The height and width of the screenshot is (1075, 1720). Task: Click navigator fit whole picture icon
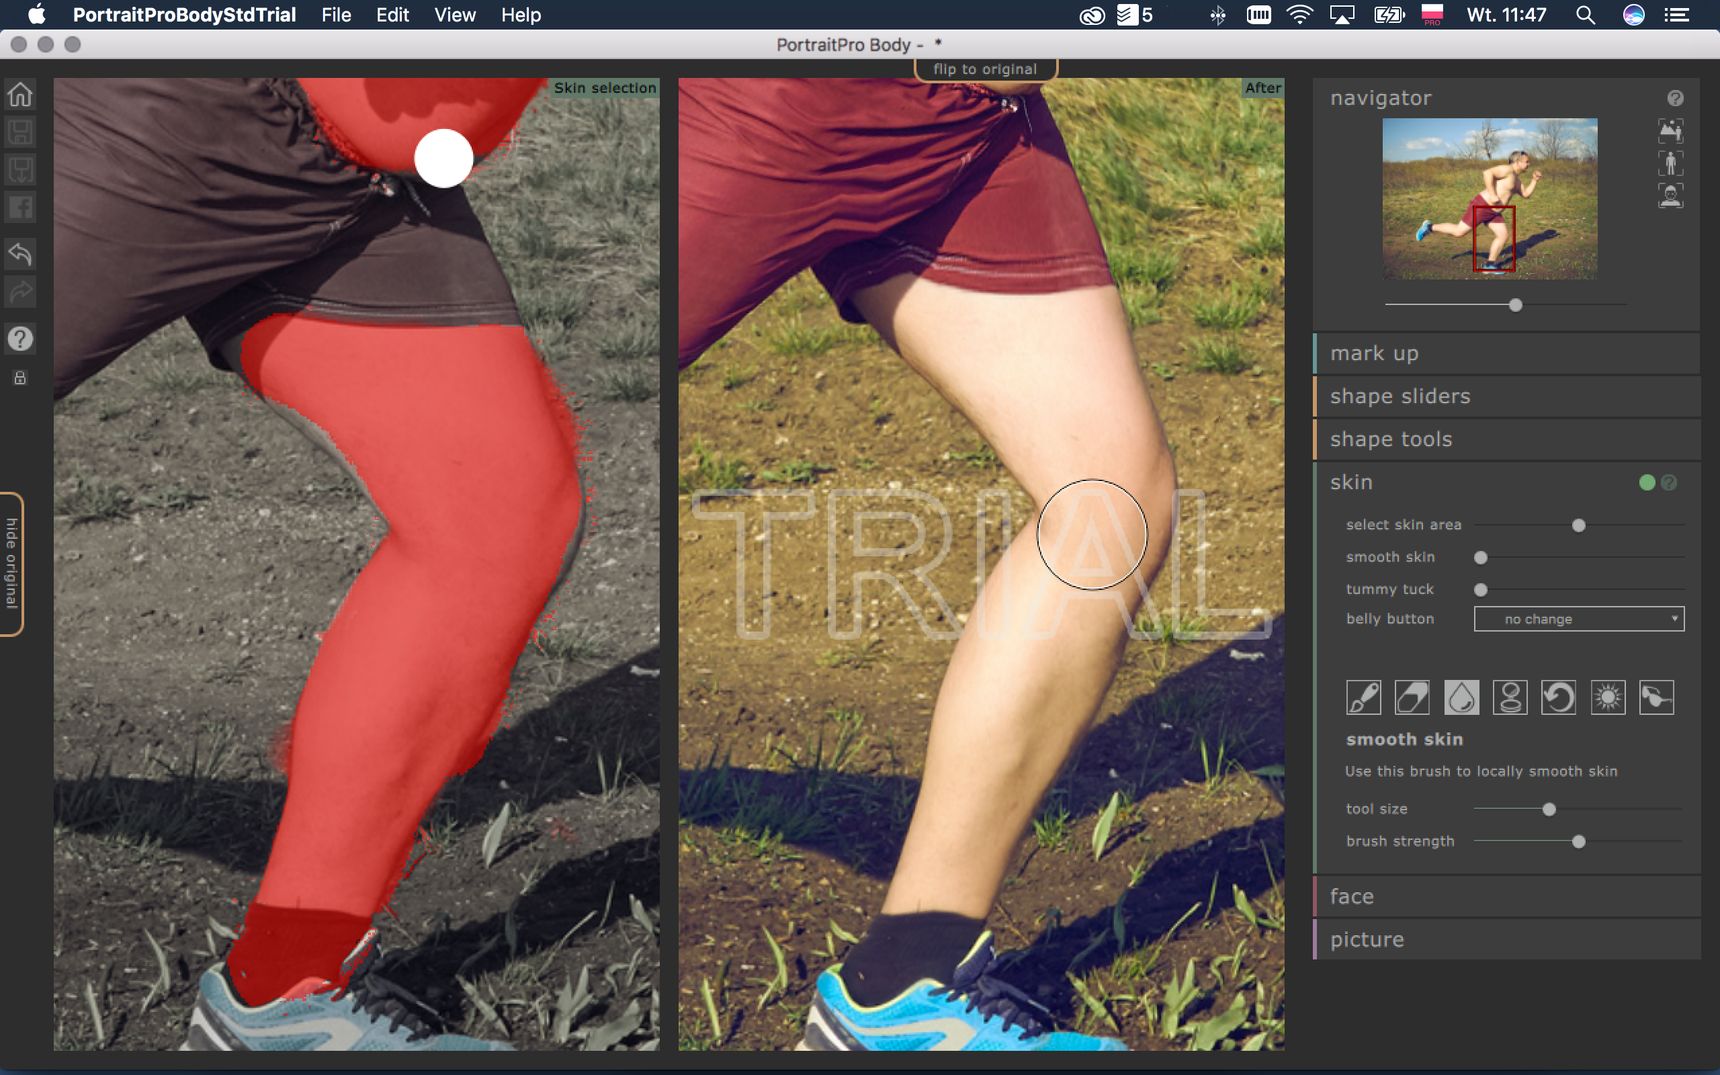click(x=1671, y=130)
